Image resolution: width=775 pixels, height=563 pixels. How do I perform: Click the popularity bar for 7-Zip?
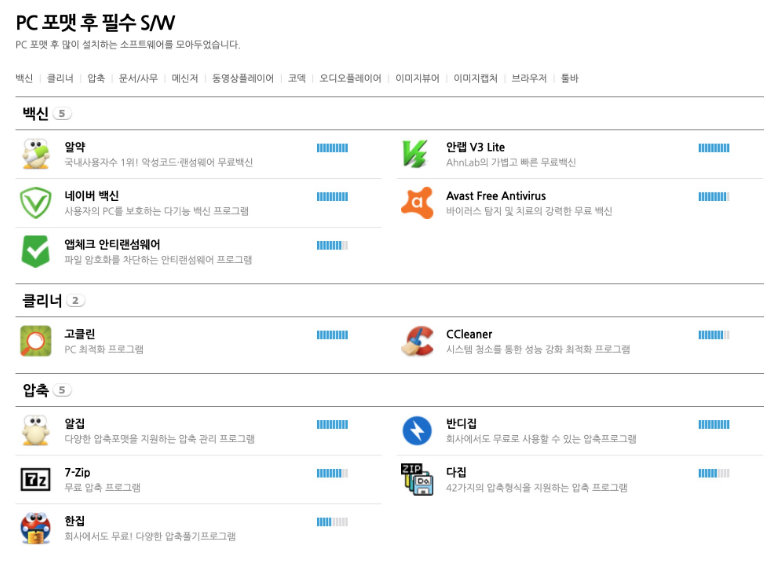332,474
